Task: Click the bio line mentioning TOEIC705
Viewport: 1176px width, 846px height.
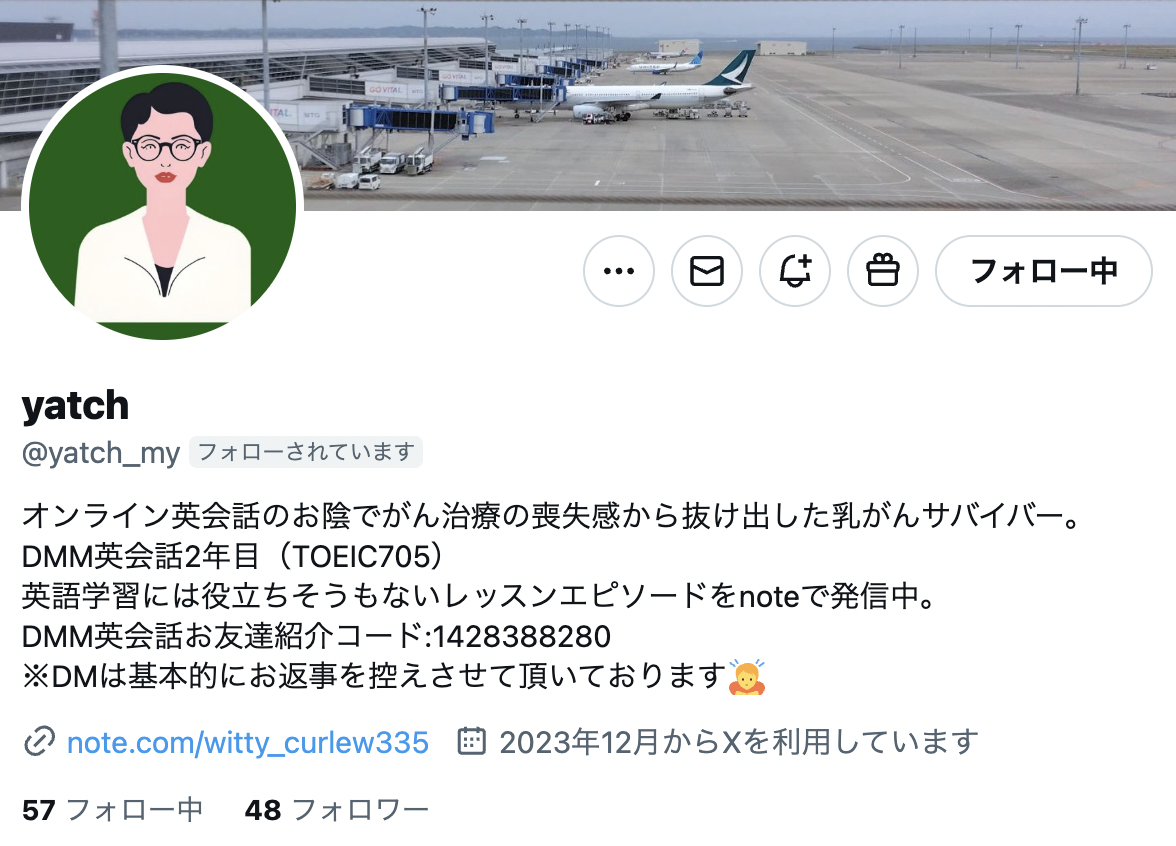Action: pyautogui.click(x=233, y=556)
